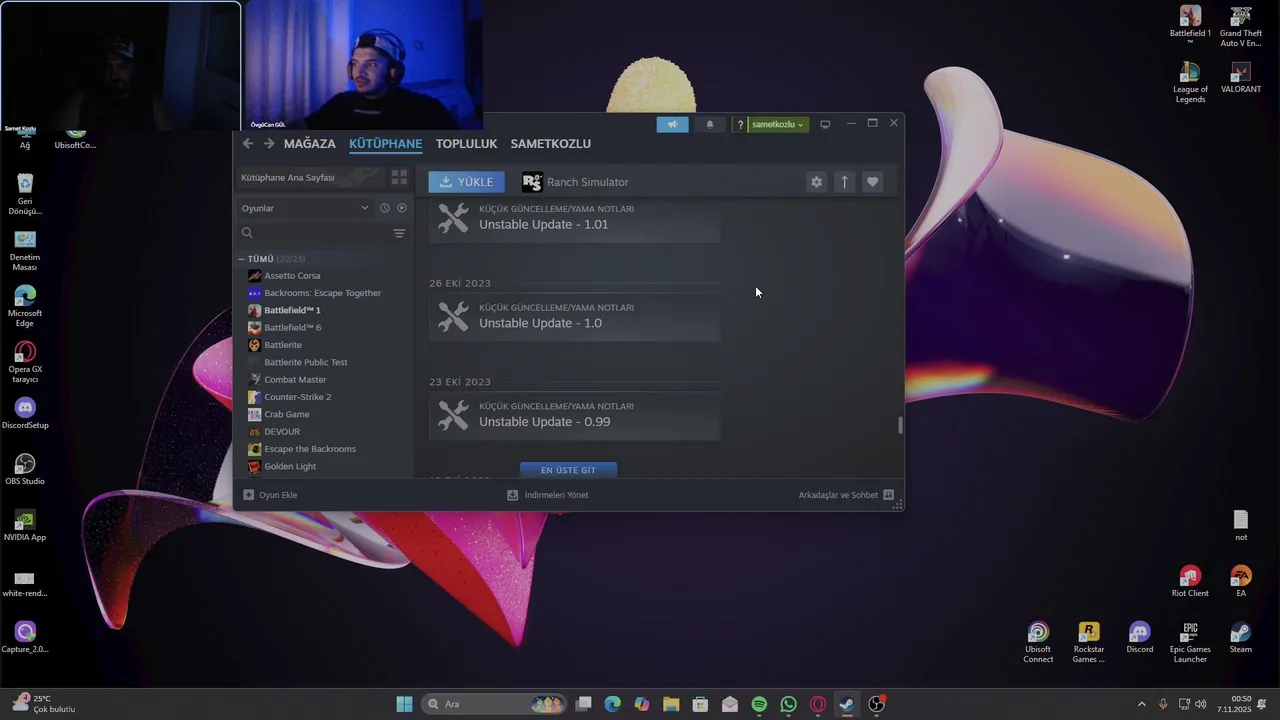
Task: Open Unstable Update 0.99 patch notes
Action: click(574, 415)
